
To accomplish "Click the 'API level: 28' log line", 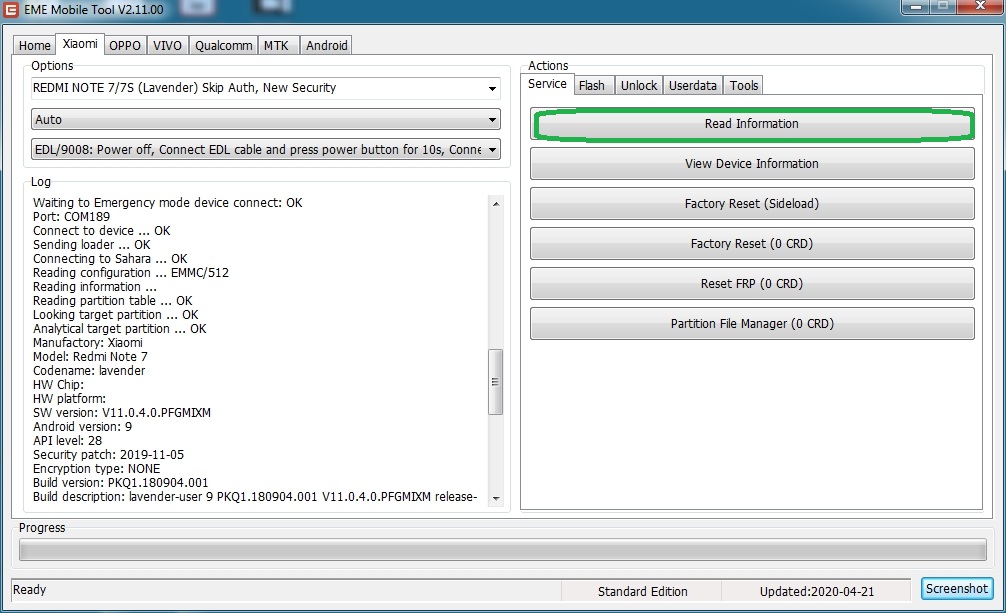I will coord(67,441).
